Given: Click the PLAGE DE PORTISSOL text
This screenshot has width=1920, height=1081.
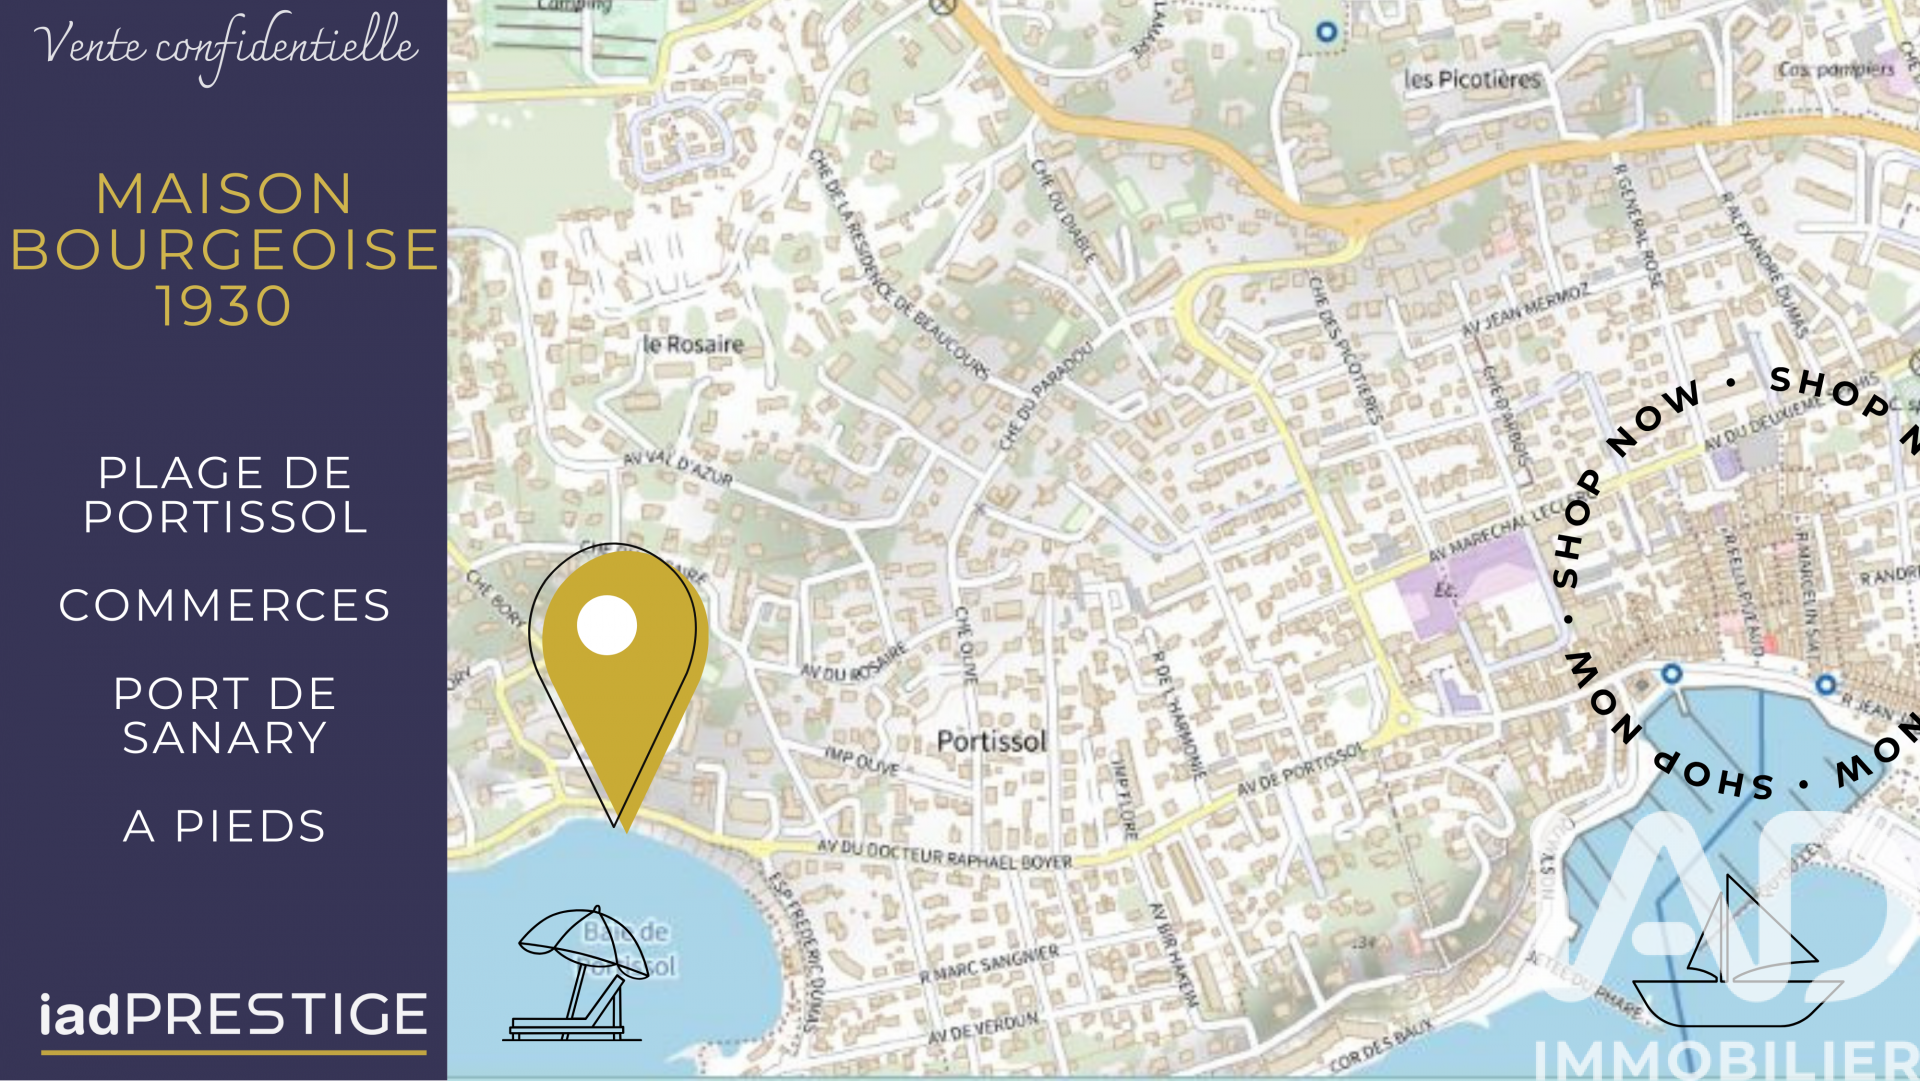Looking at the screenshot, I should point(225,495).
